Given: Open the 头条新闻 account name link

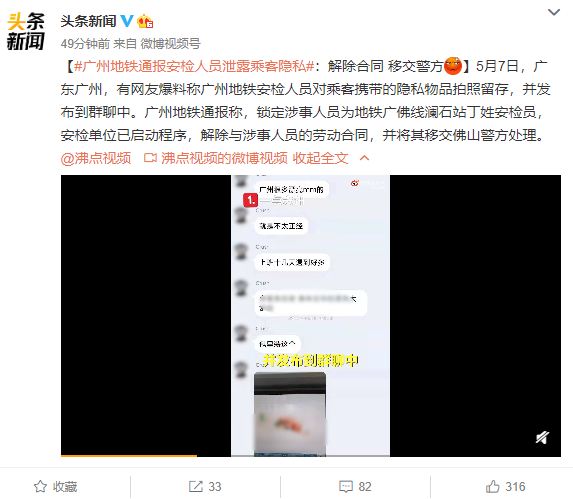Looking at the screenshot, I should click(88, 21).
